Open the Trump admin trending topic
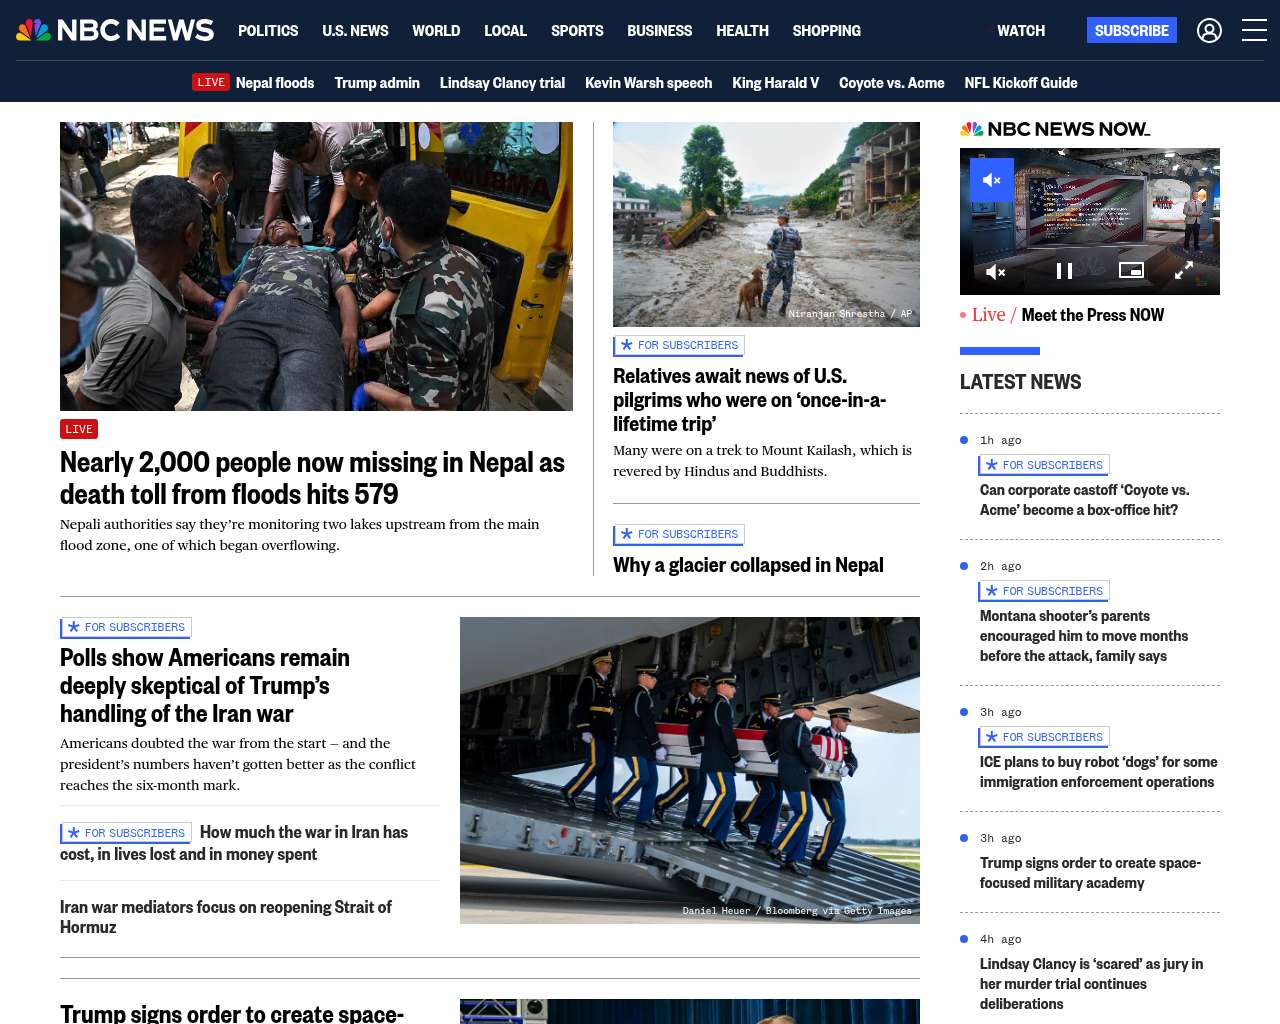1280x1024 pixels. (x=377, y=83)
